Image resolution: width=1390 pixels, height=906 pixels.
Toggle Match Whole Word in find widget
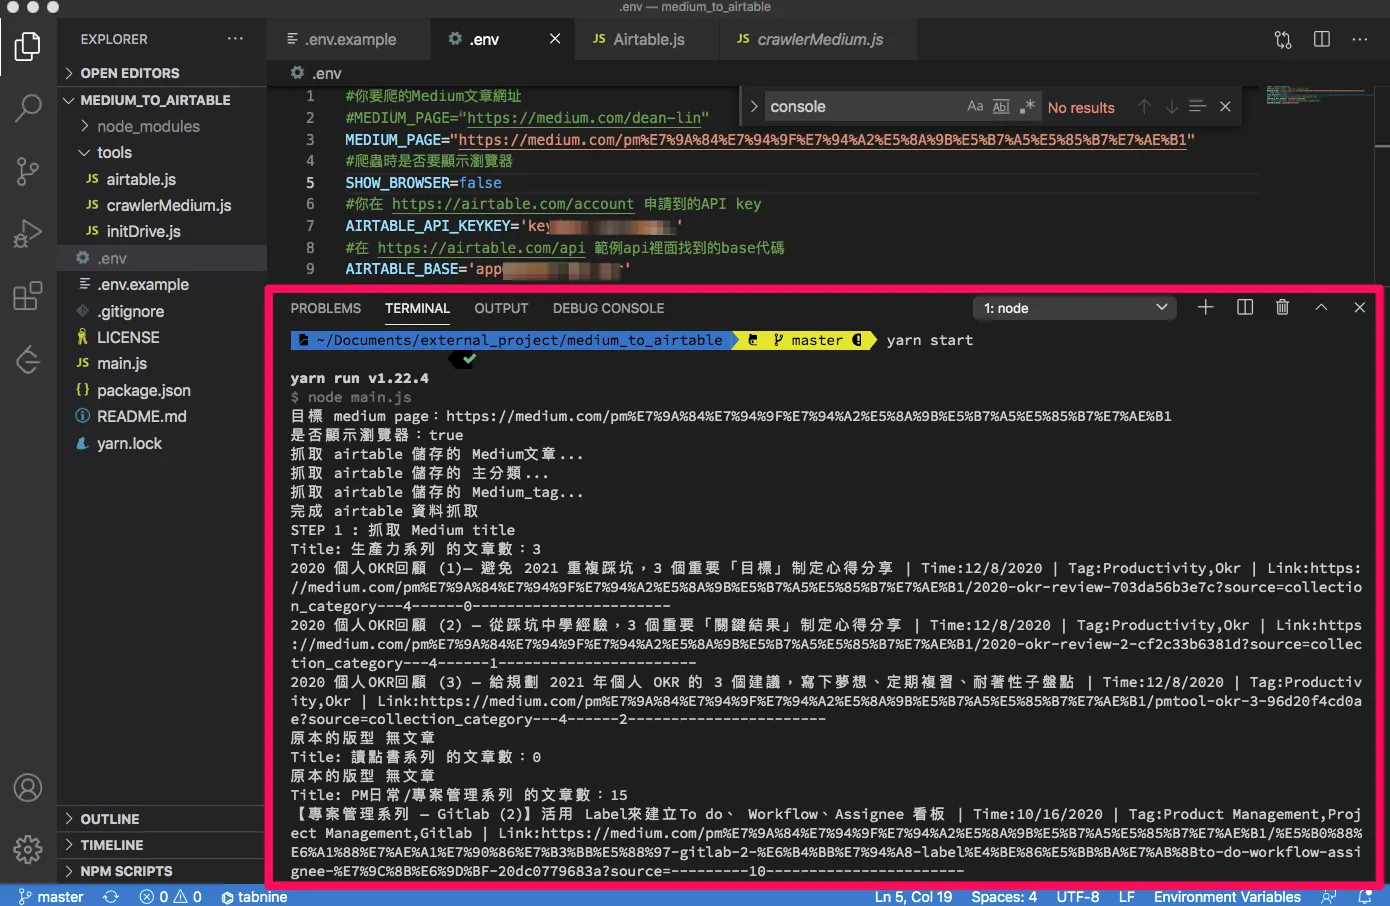(1001, 106)
